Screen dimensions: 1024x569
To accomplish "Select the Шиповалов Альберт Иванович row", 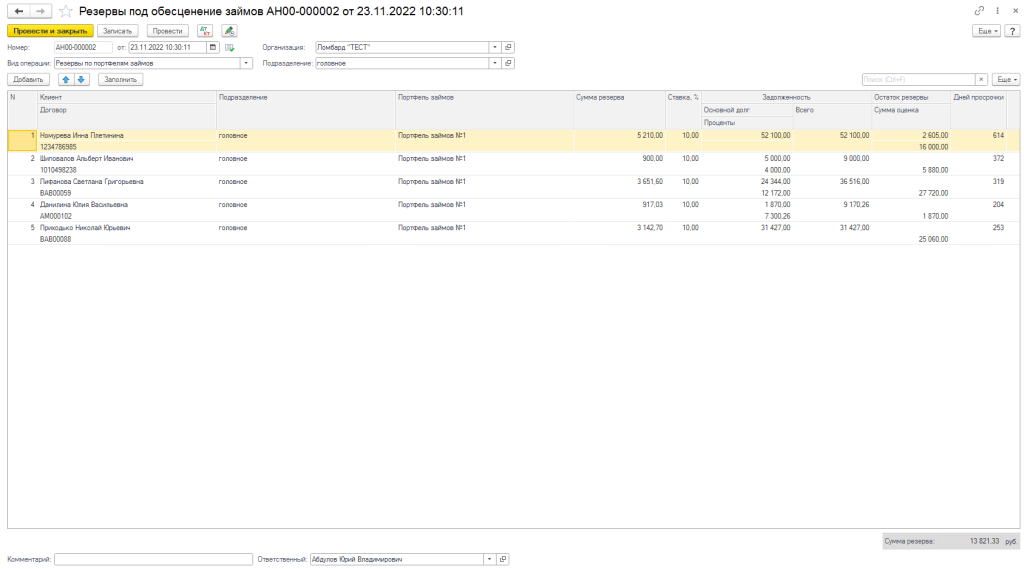I will point(86,158).
